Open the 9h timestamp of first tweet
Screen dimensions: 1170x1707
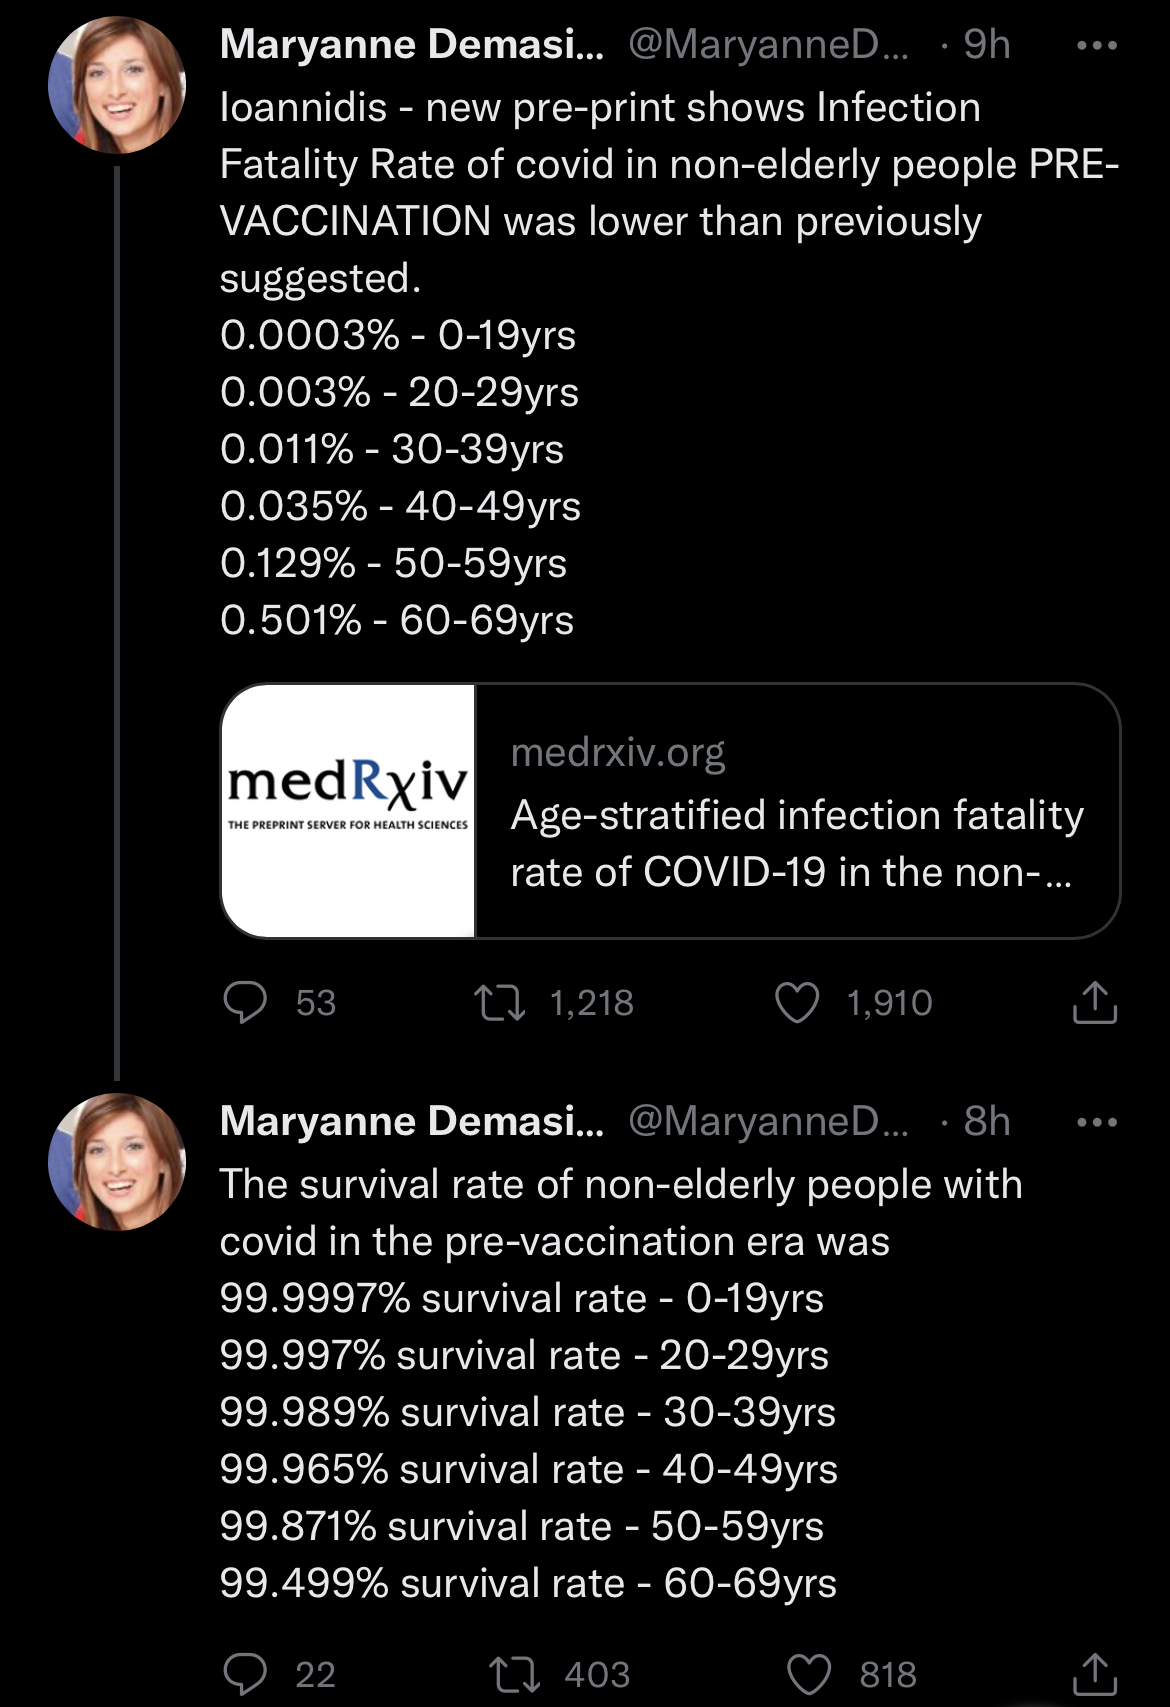[x=986, y=45]
